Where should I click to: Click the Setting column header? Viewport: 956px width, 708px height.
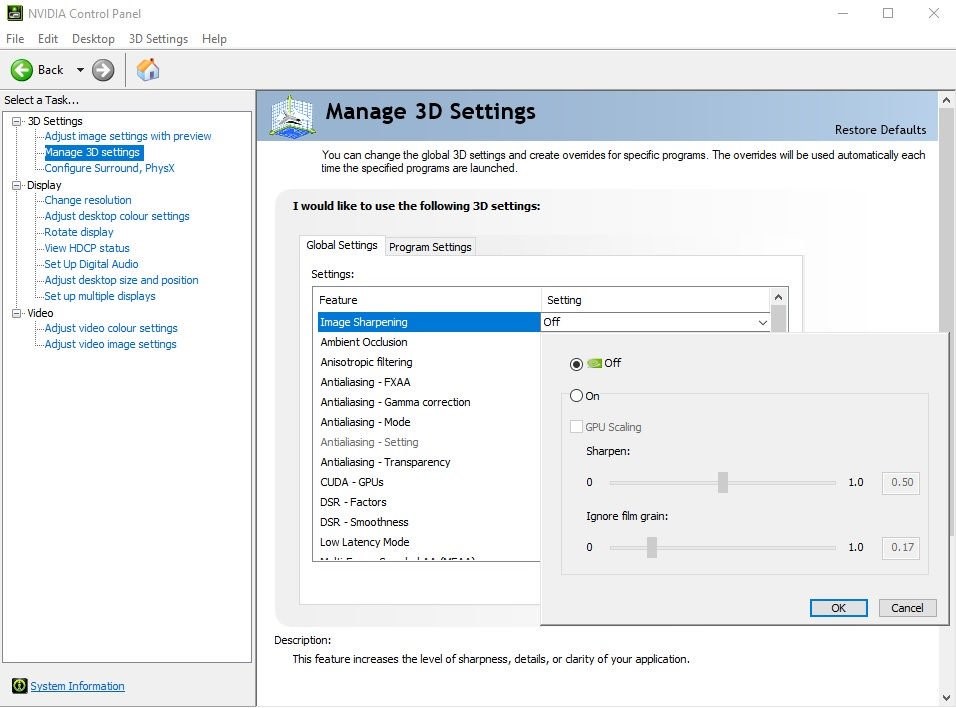[x=656, y=300]
